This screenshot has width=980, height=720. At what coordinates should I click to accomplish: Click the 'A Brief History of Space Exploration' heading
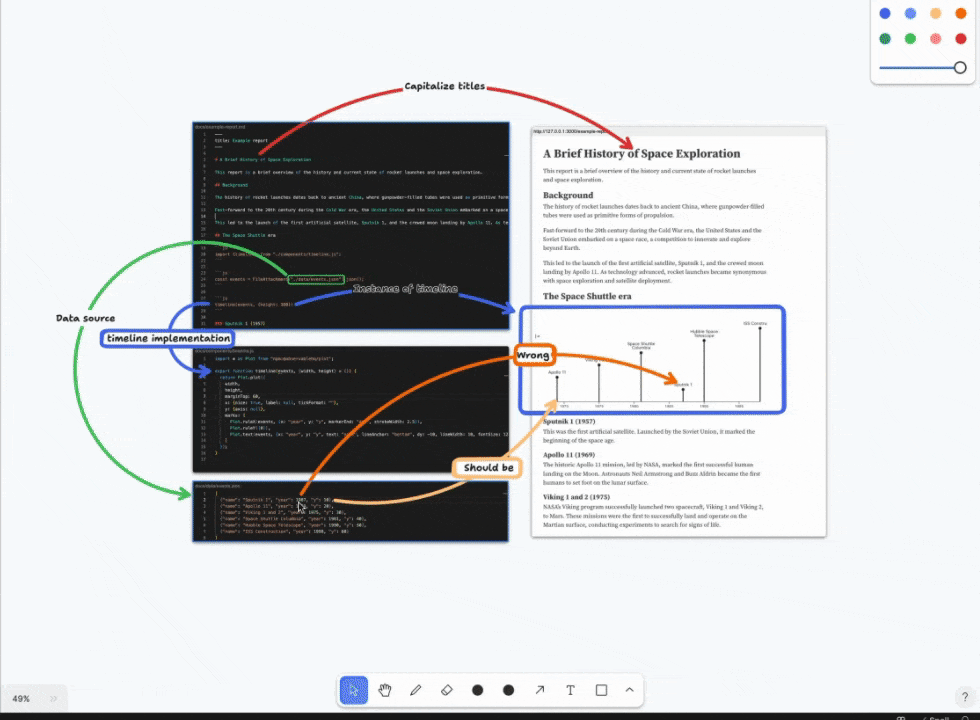coord(641,154)
